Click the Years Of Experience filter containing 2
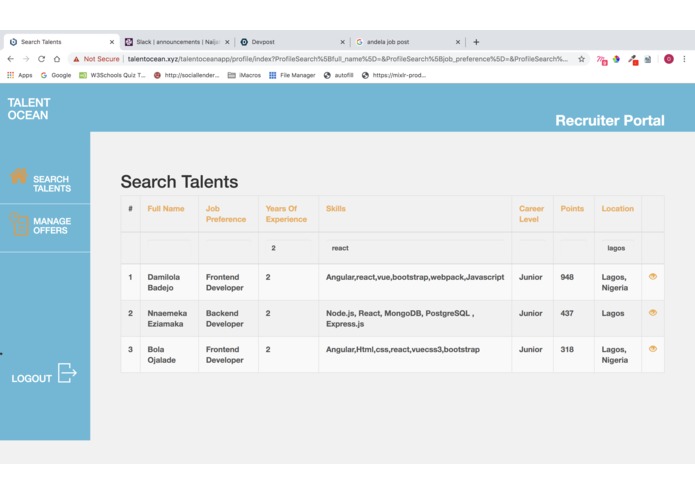The height and width of the screenshot is (494, 695). (288, 248)
